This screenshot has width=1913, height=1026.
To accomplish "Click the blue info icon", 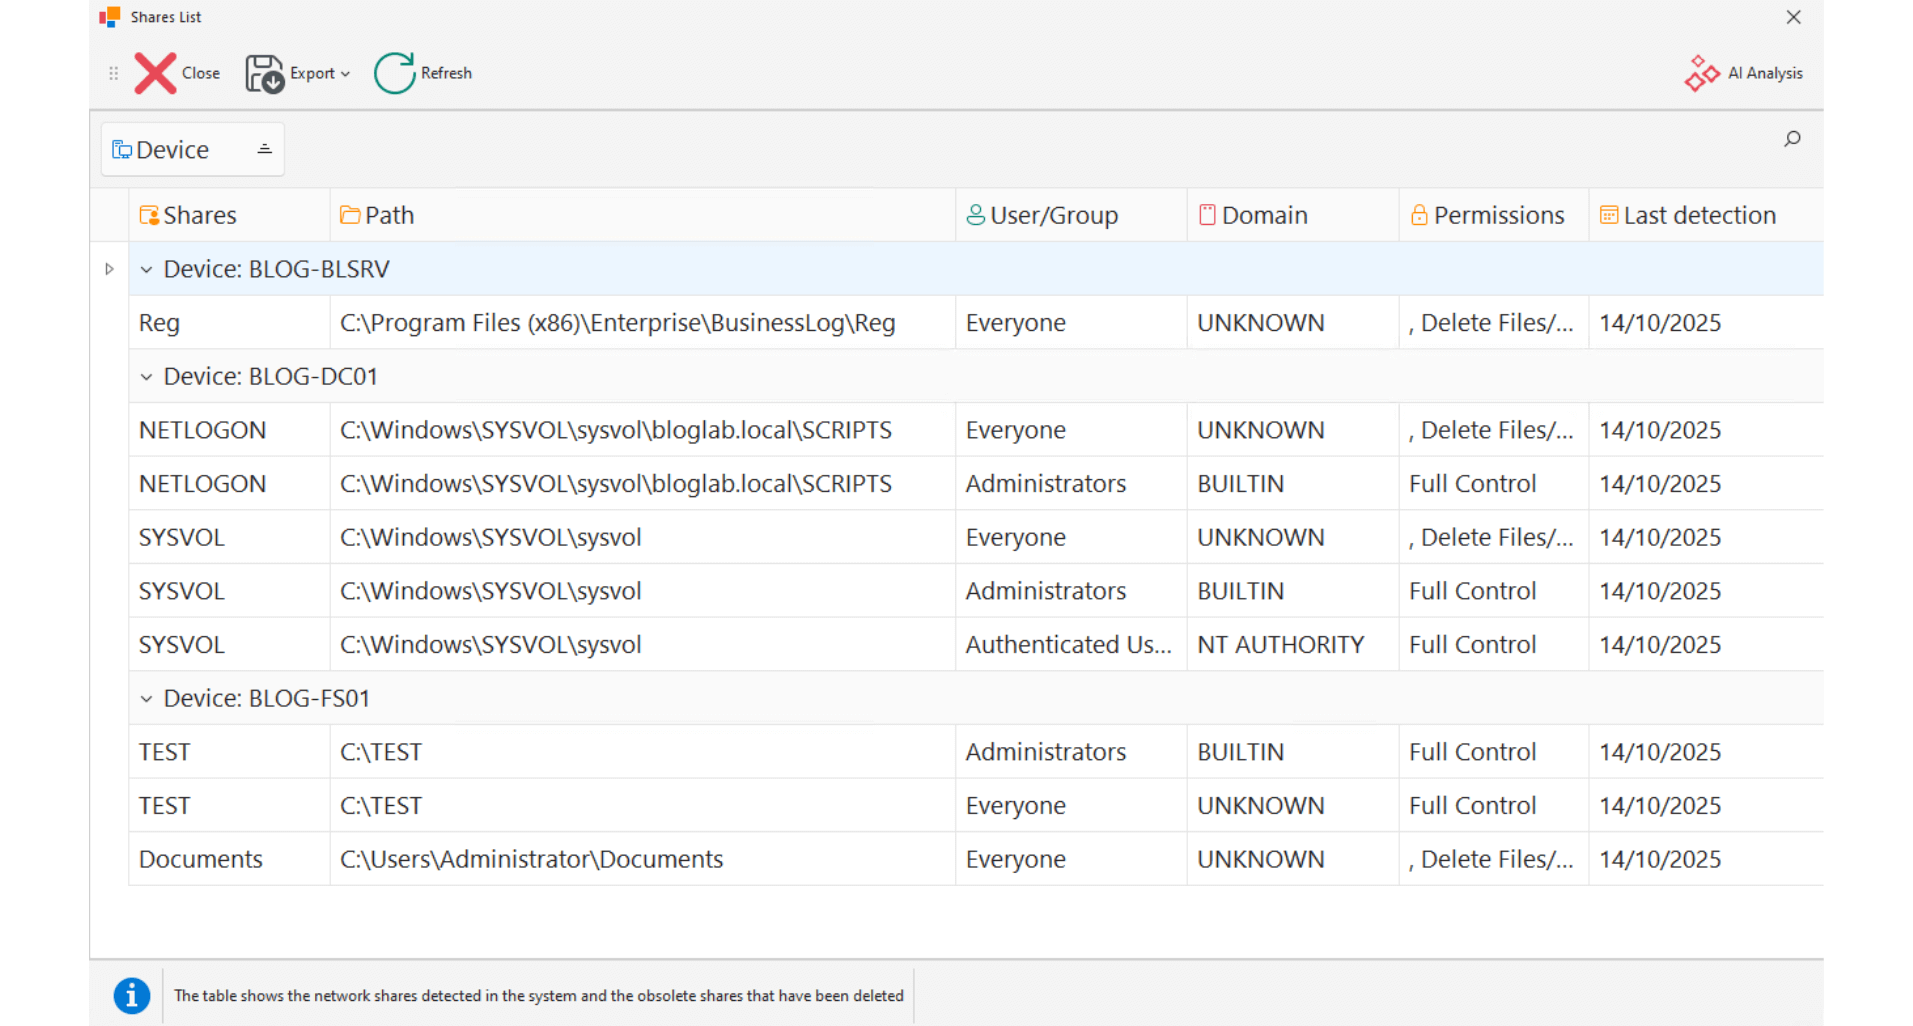I will pyautogui.click(x=131, y=995).
